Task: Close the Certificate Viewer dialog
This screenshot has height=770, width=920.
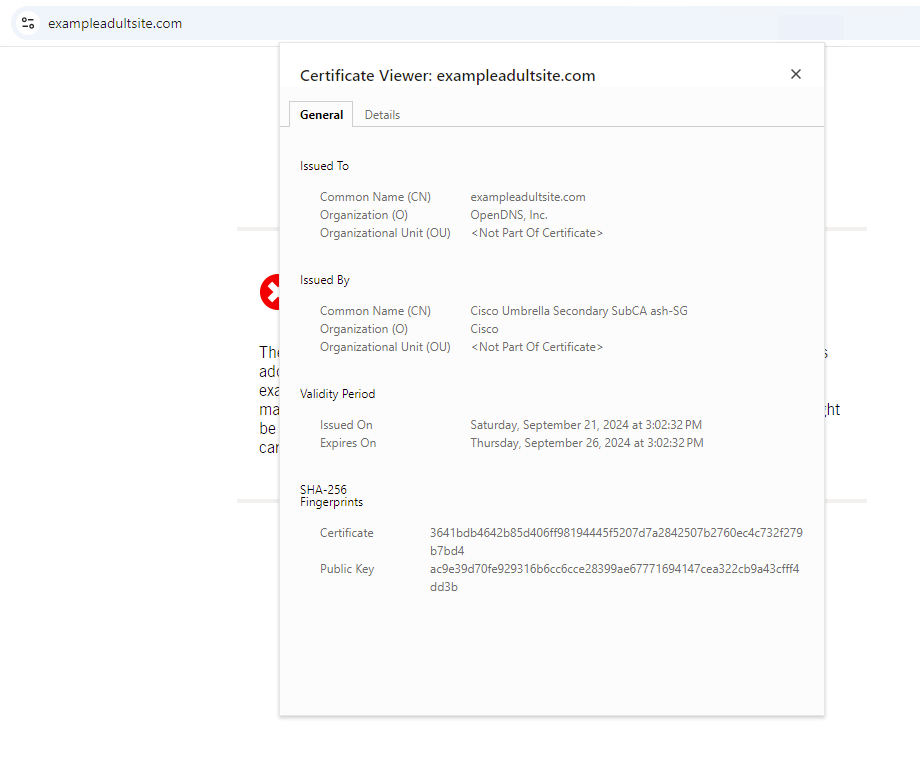Action: (796, 74)
